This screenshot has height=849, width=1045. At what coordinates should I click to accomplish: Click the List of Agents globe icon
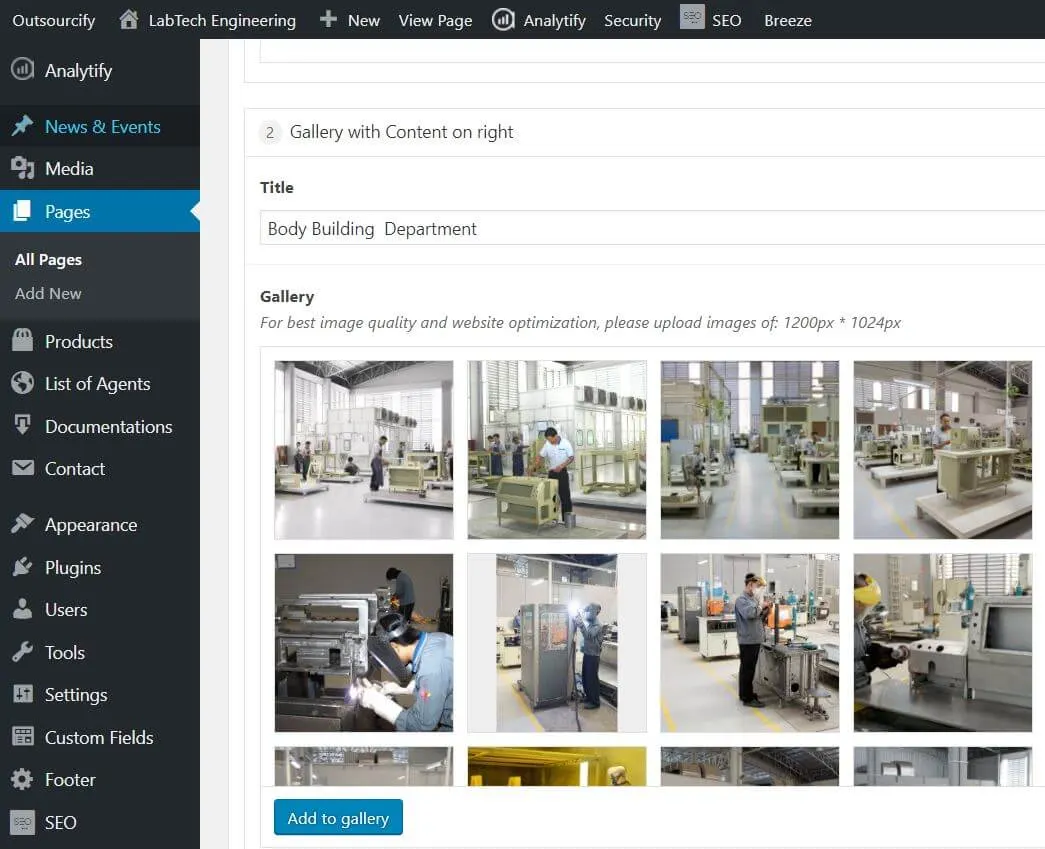point(22,383)
